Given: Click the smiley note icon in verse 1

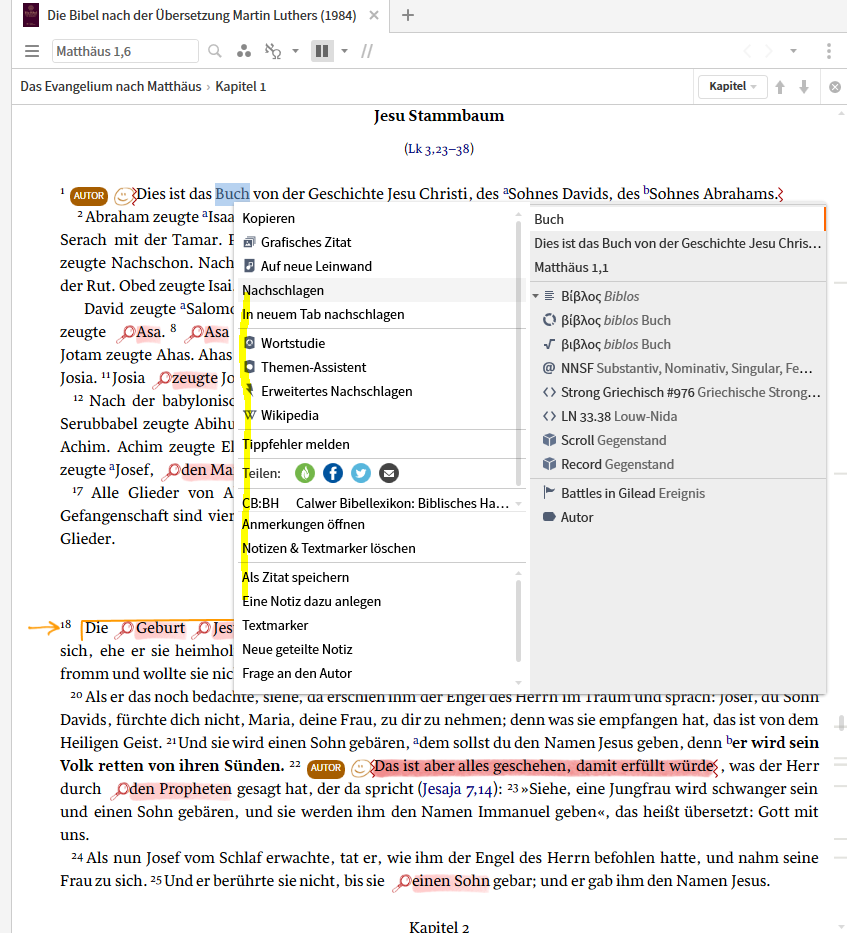Looking at the screenshot, I should (123, 195).
